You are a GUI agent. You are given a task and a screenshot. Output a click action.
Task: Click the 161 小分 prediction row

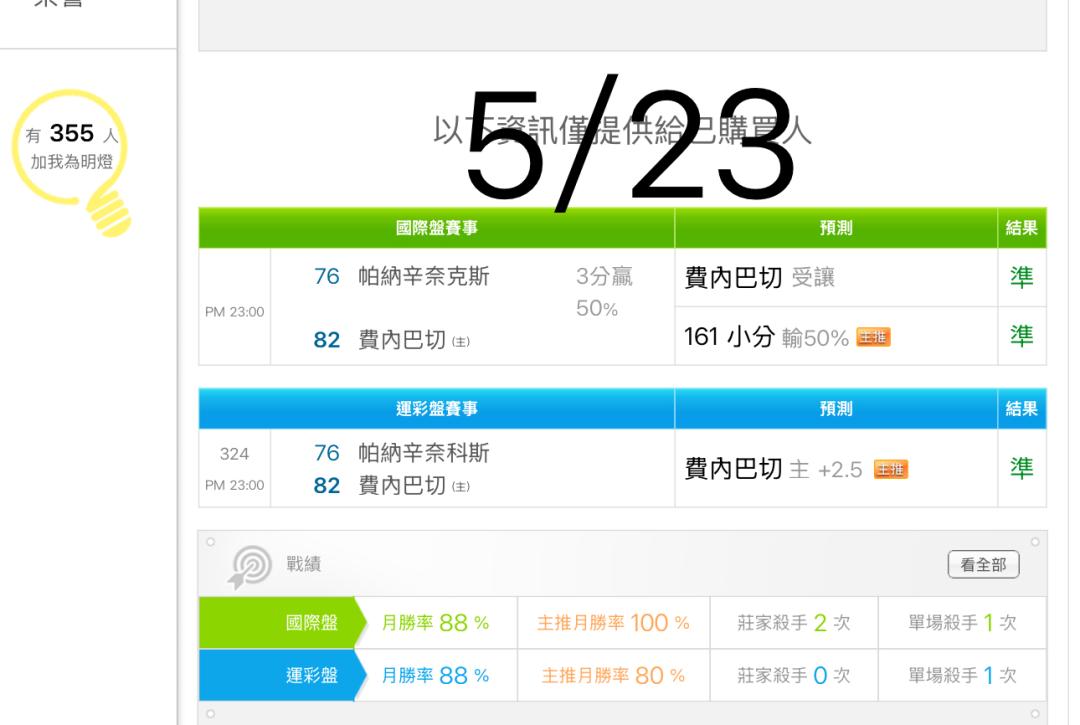836,337
